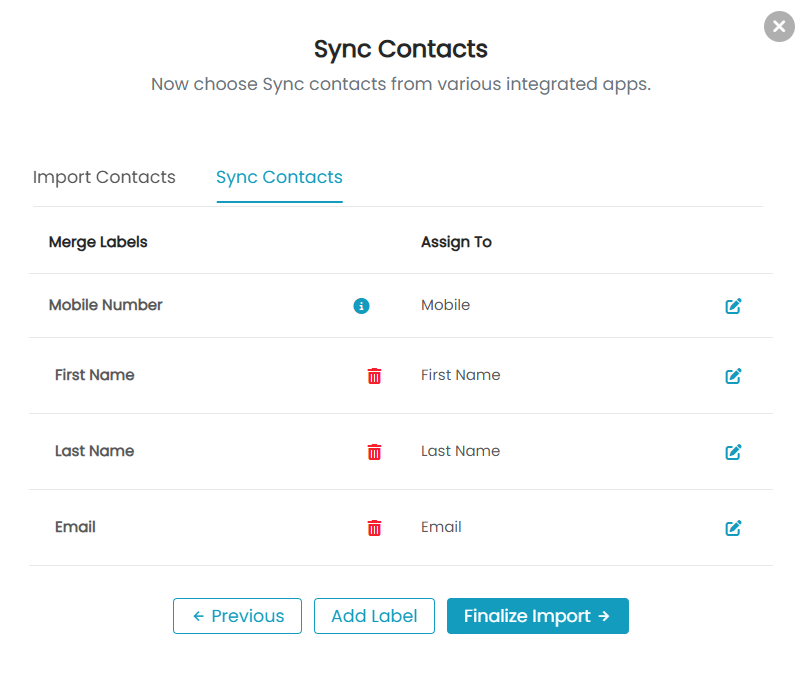Click the First Name merge label text
Image resolution: width=799 pixels, height=673 pixels.
coord(95,375)
